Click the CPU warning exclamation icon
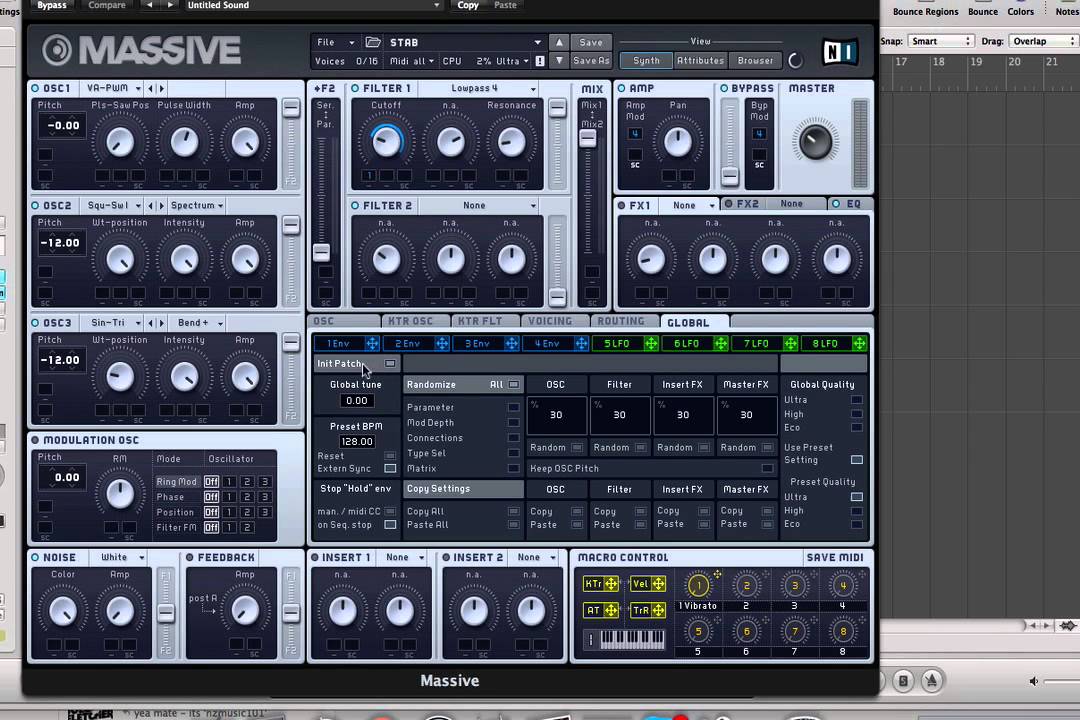 [540, 61]
